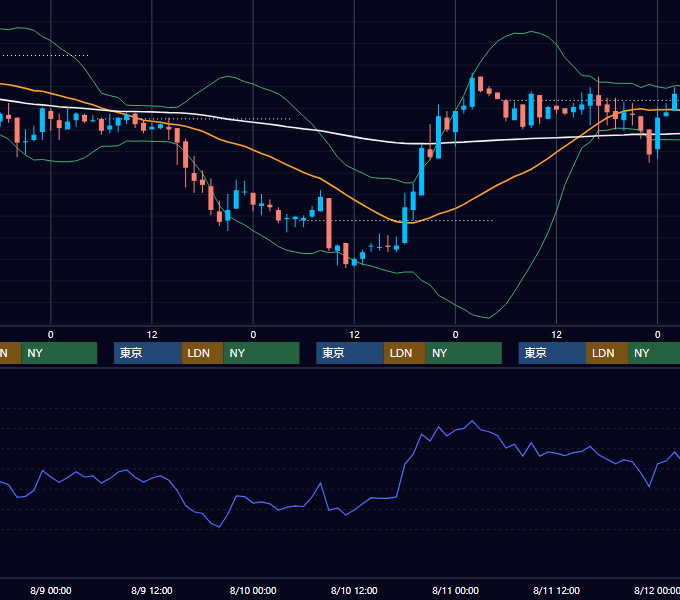Select the 東京 session block starting 8/9 12:00

[147, 353]
